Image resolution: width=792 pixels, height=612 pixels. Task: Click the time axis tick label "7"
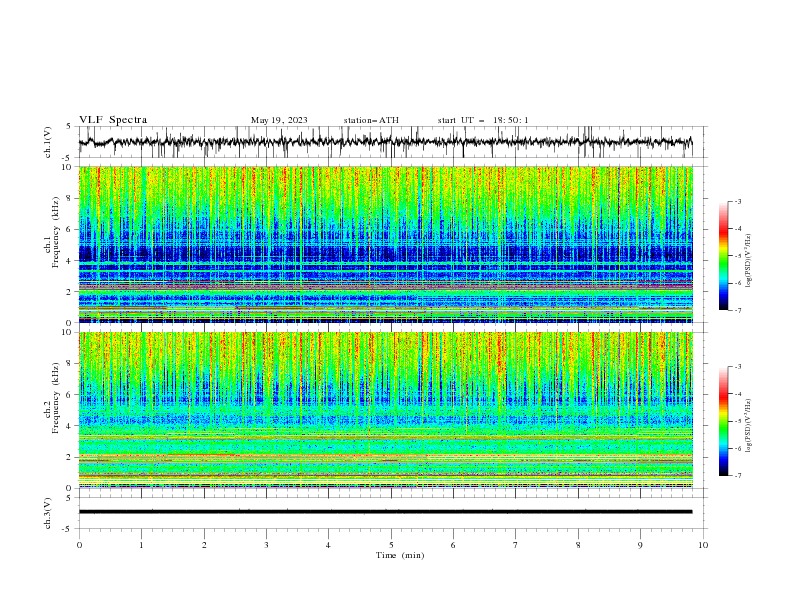click(x=516, y=545)
